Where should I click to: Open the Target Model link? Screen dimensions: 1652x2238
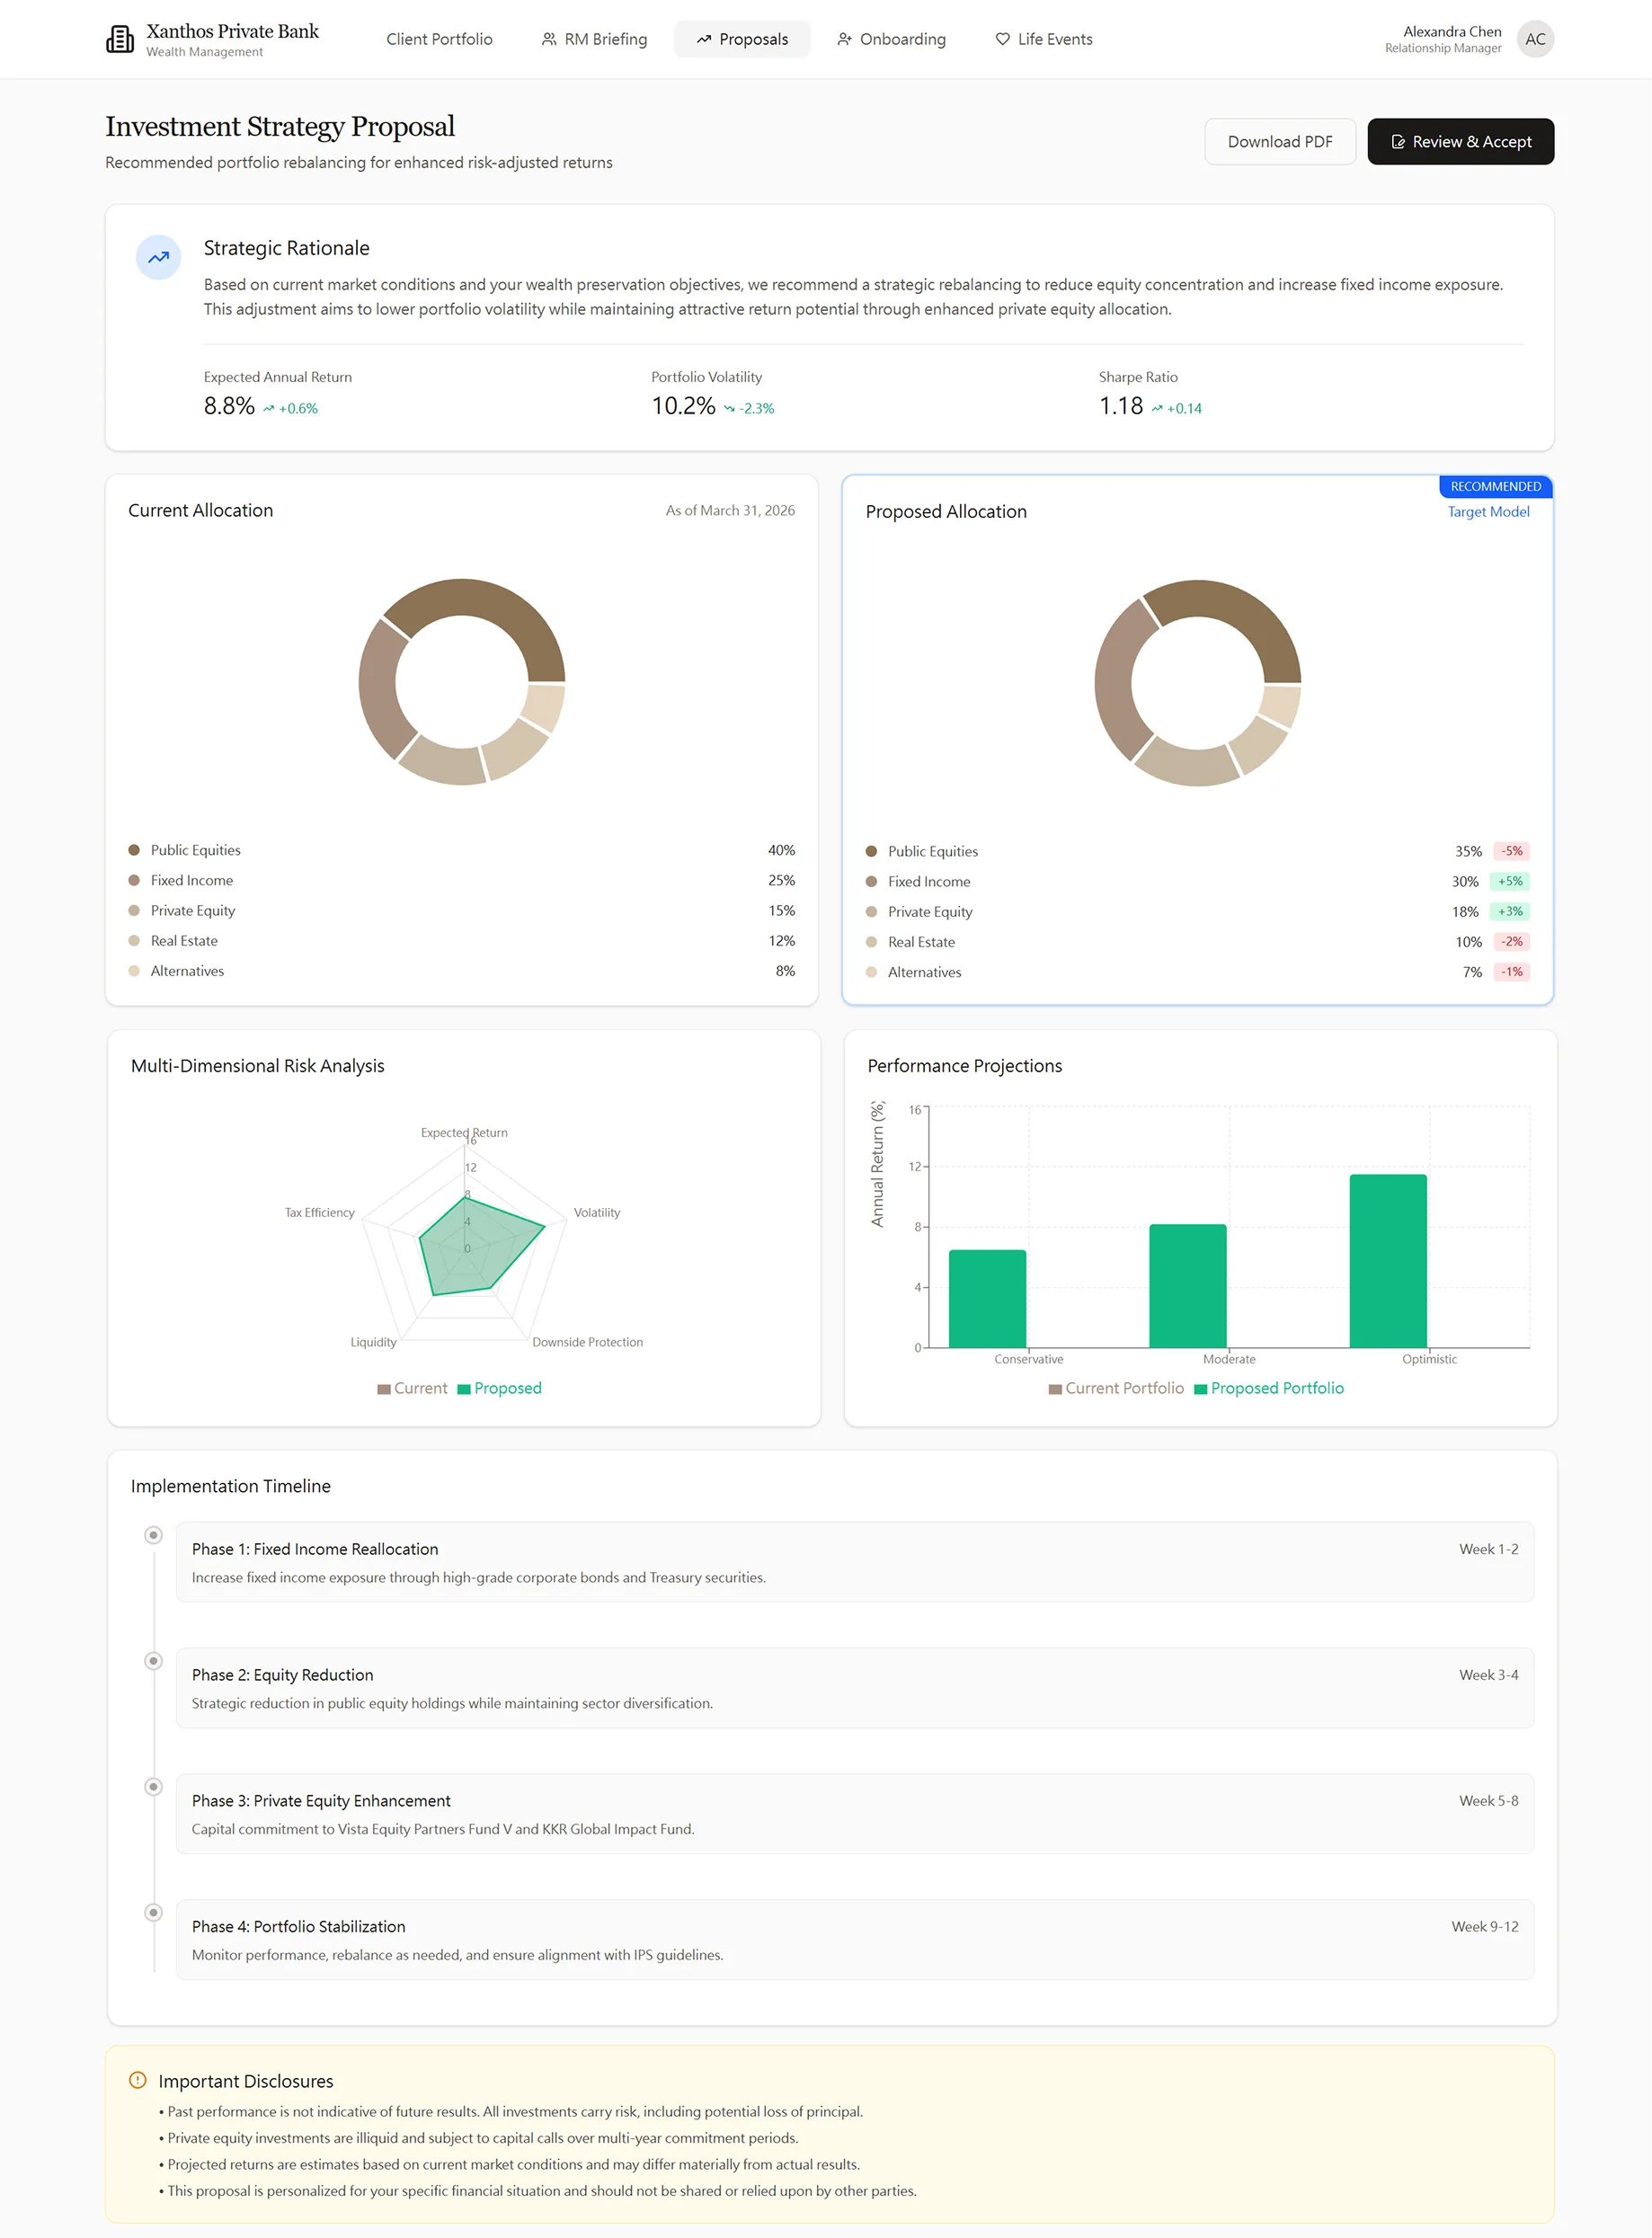click(x=1488, y=511)
